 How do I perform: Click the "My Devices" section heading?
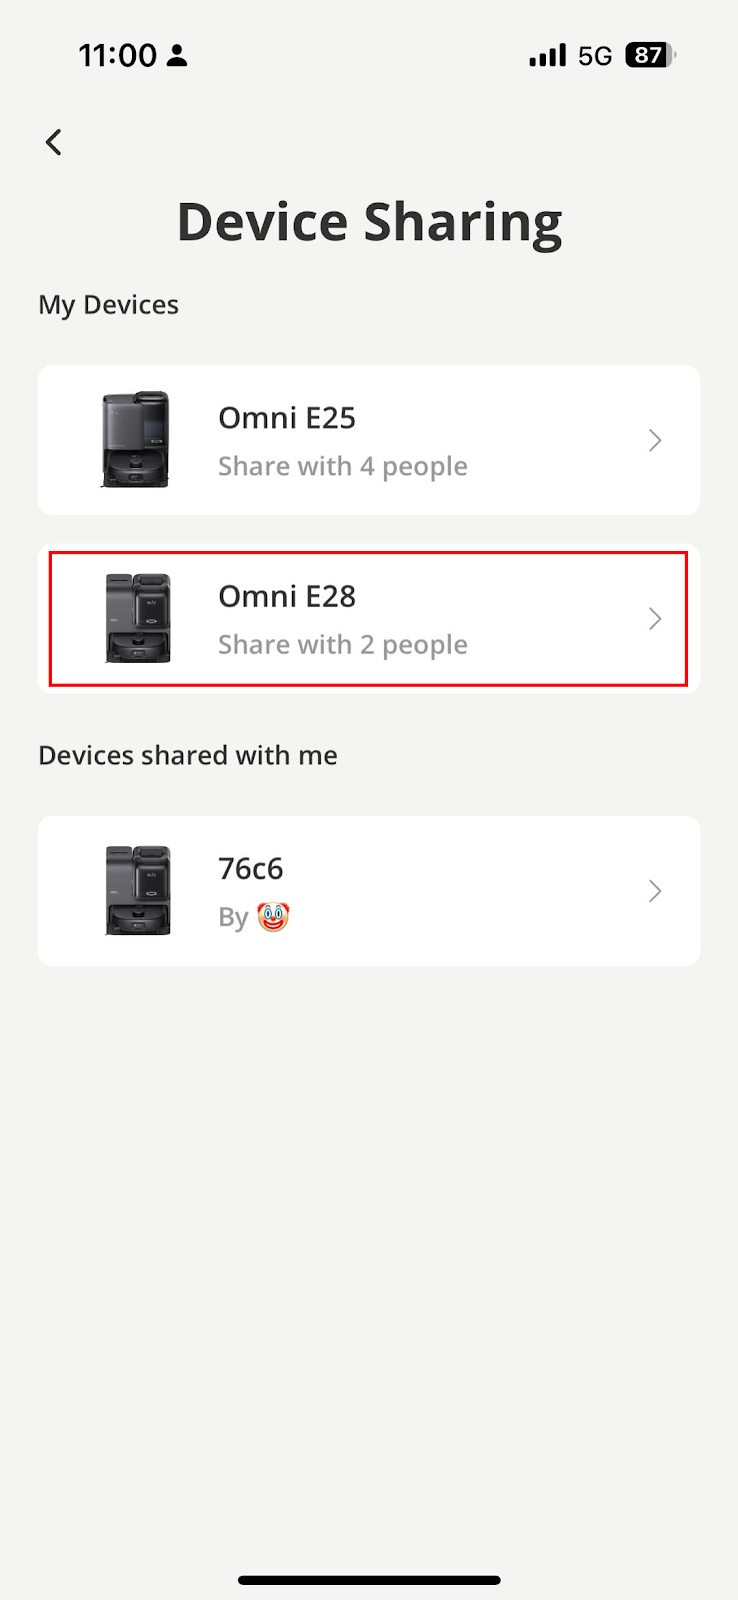[108, 304]
